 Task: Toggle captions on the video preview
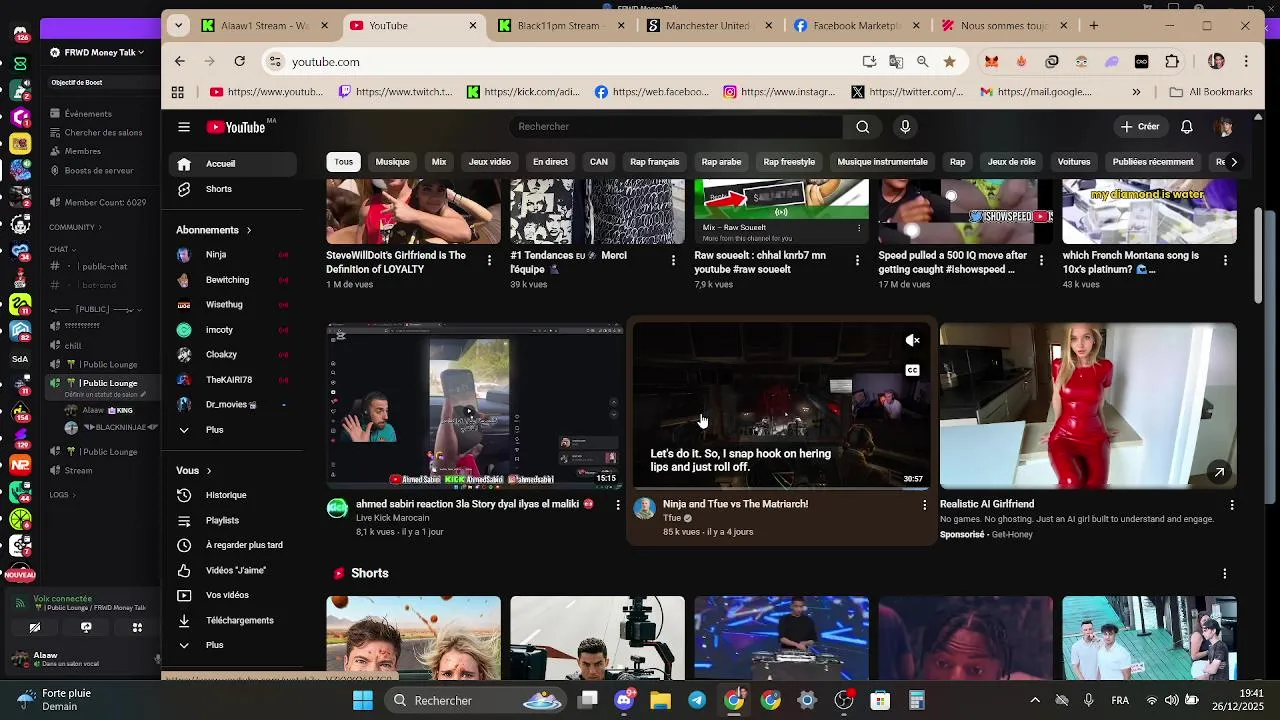(912, 371)
